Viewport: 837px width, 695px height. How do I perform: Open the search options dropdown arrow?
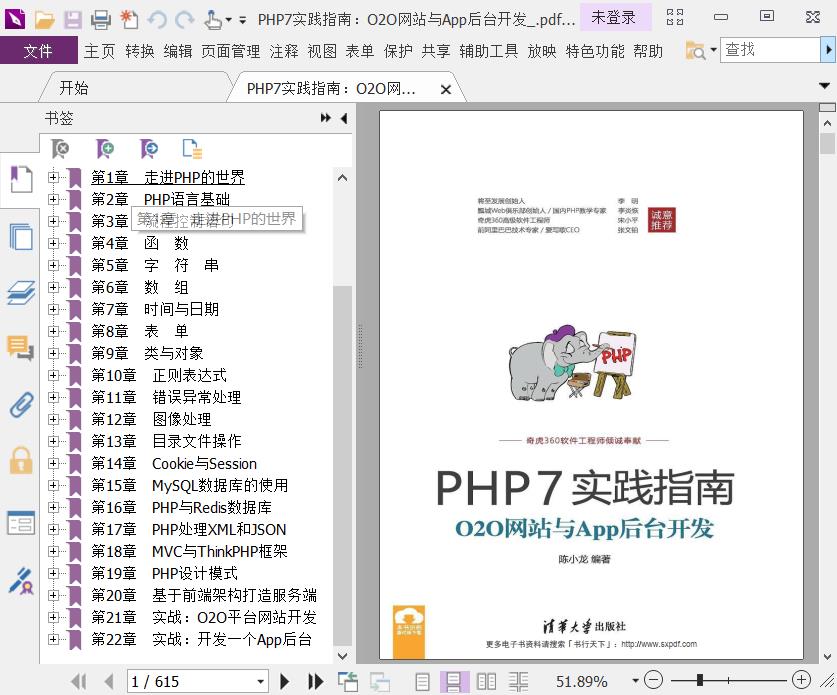click(x=713, y=50)
